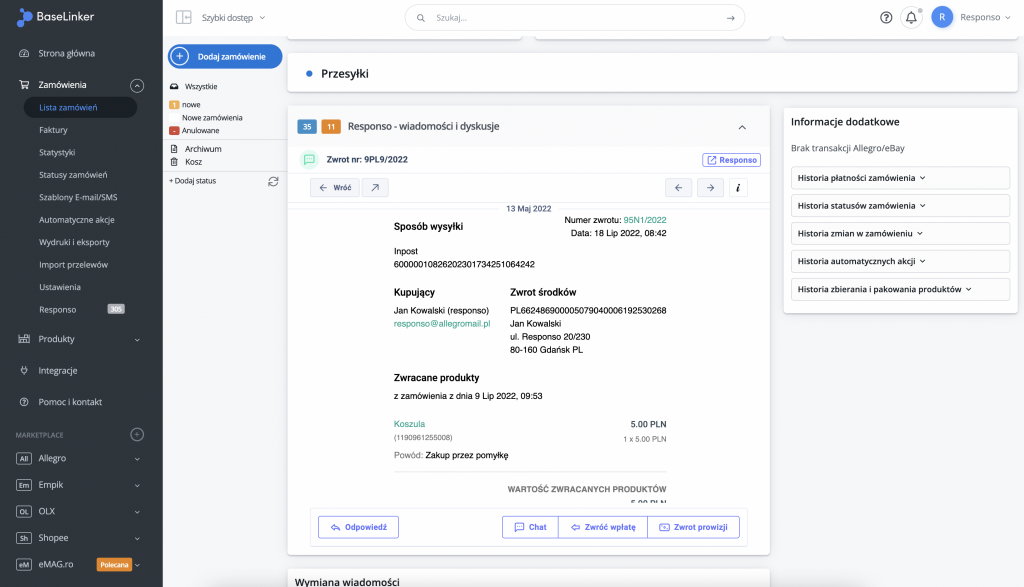Image resolution: width=1024 pixels, height=587 pixels.
Task: Click the search arrow submit icon
Action: [731, 18]
